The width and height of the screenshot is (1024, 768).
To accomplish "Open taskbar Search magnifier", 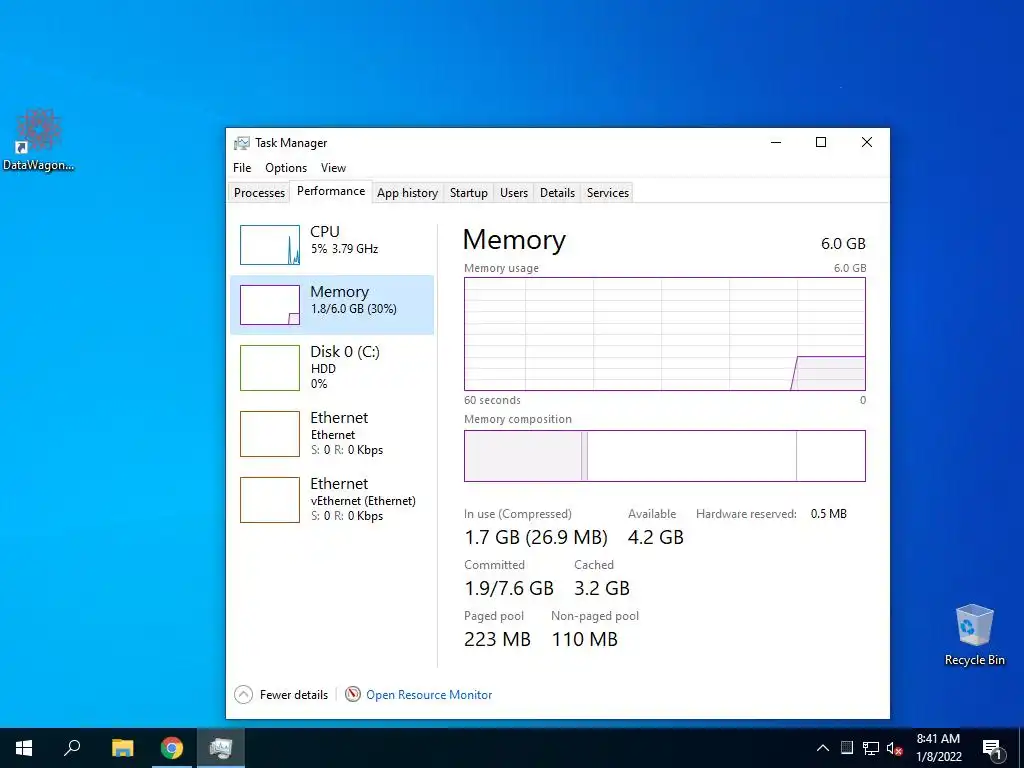I will (x=72, y=748).
